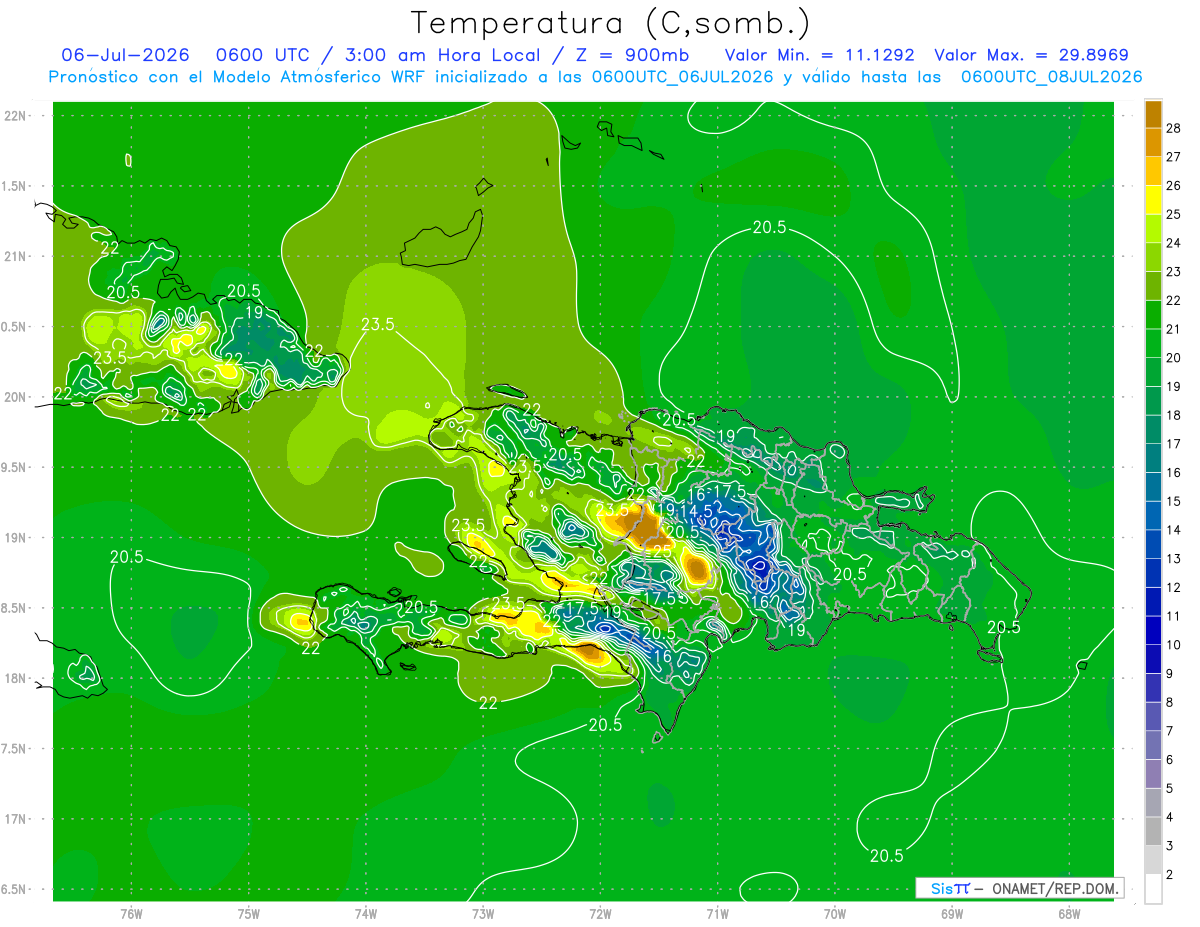Click the "72W" longitude axis label
The height and width of the screenshot is (927, 1200).
coord(600,914)
